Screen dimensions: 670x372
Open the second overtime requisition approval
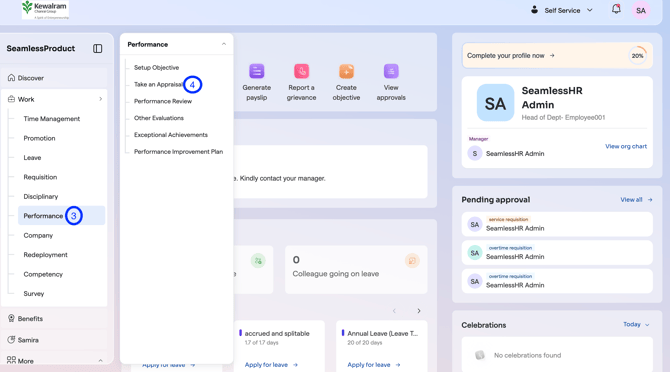pyautogui.click(x=557, y=281)
